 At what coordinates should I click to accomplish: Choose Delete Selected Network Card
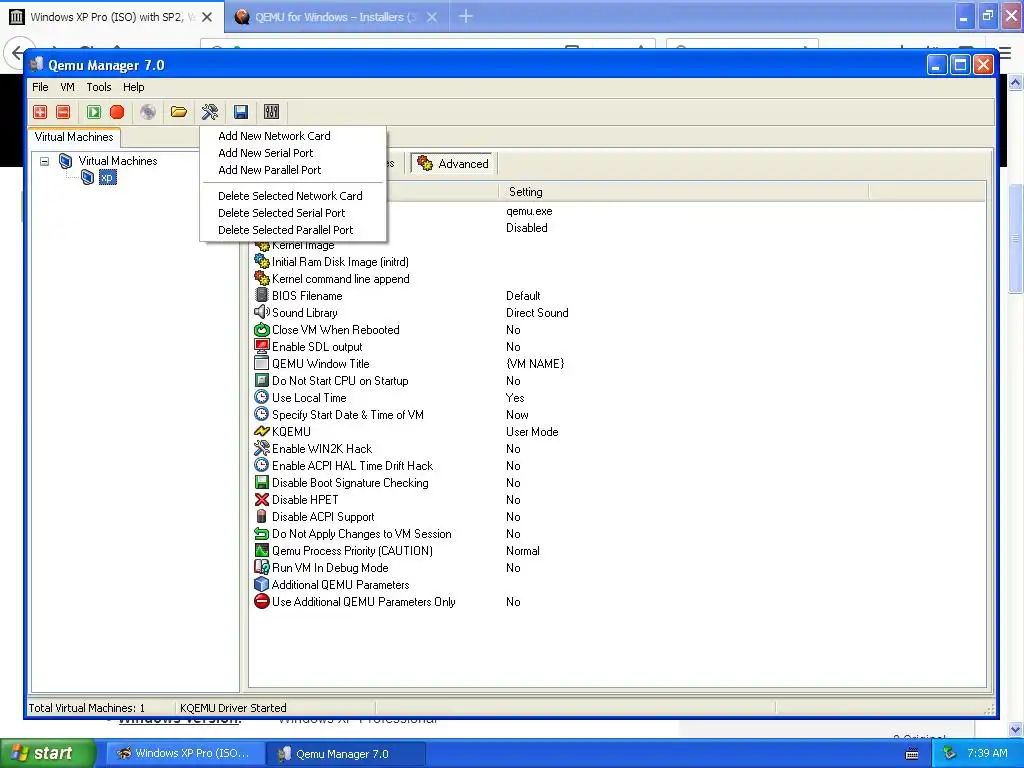tap(293, 196)
